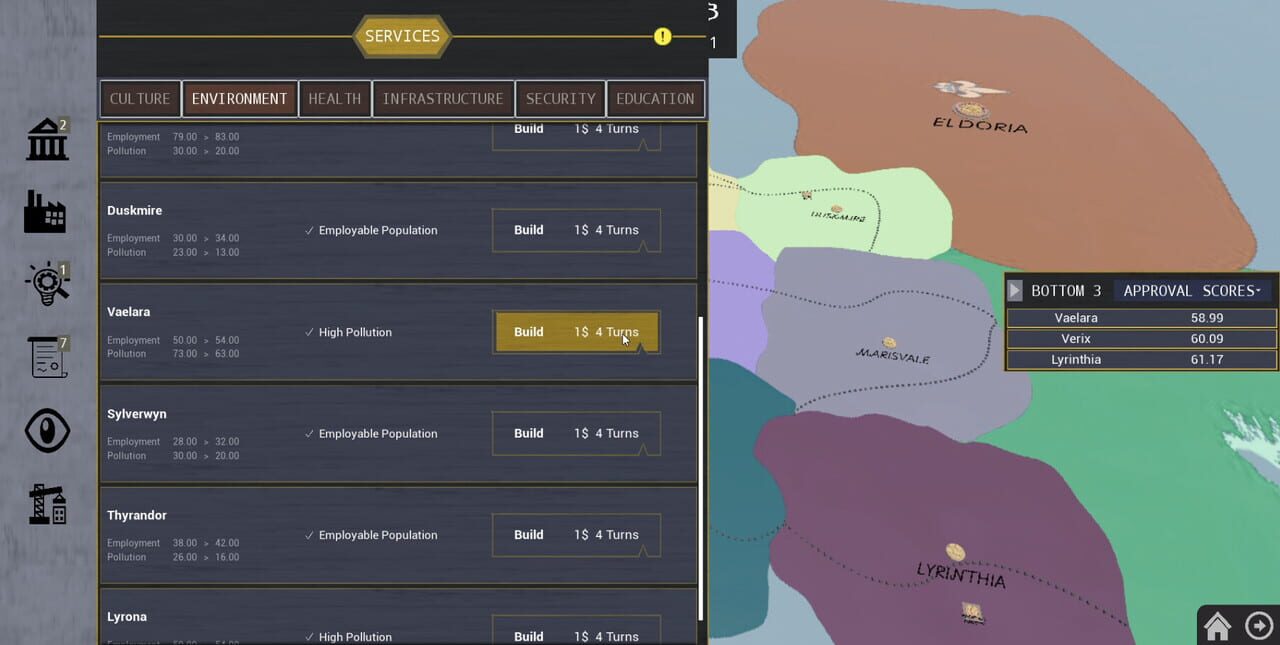Toggle Employable Population checkmark for Sylverwyn

tap(309, 434)
